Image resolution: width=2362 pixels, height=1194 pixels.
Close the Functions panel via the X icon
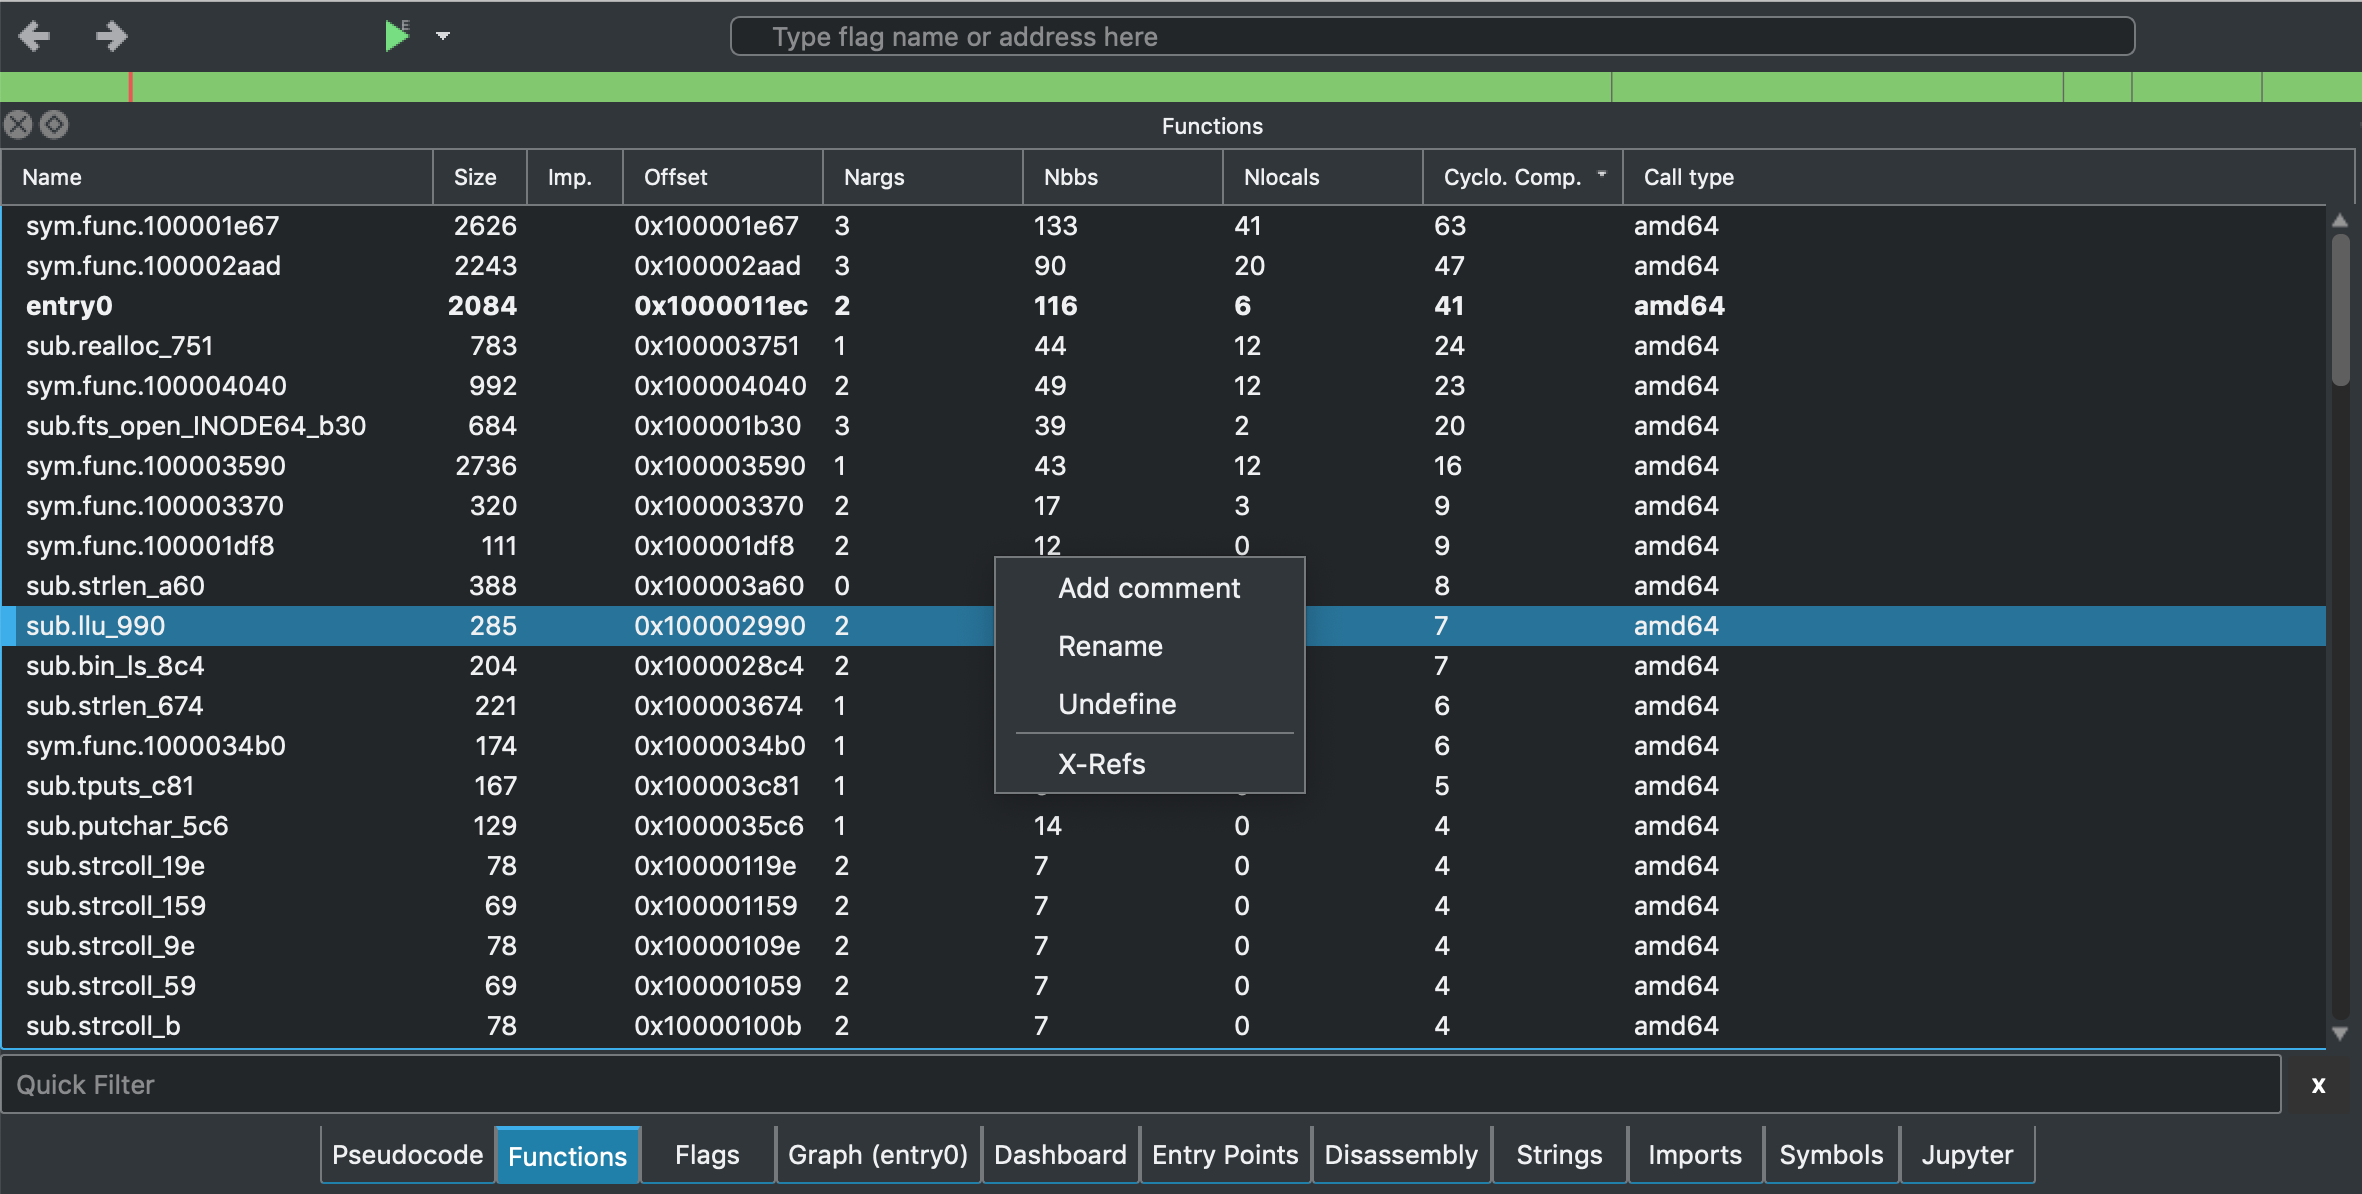pos(16,123)
